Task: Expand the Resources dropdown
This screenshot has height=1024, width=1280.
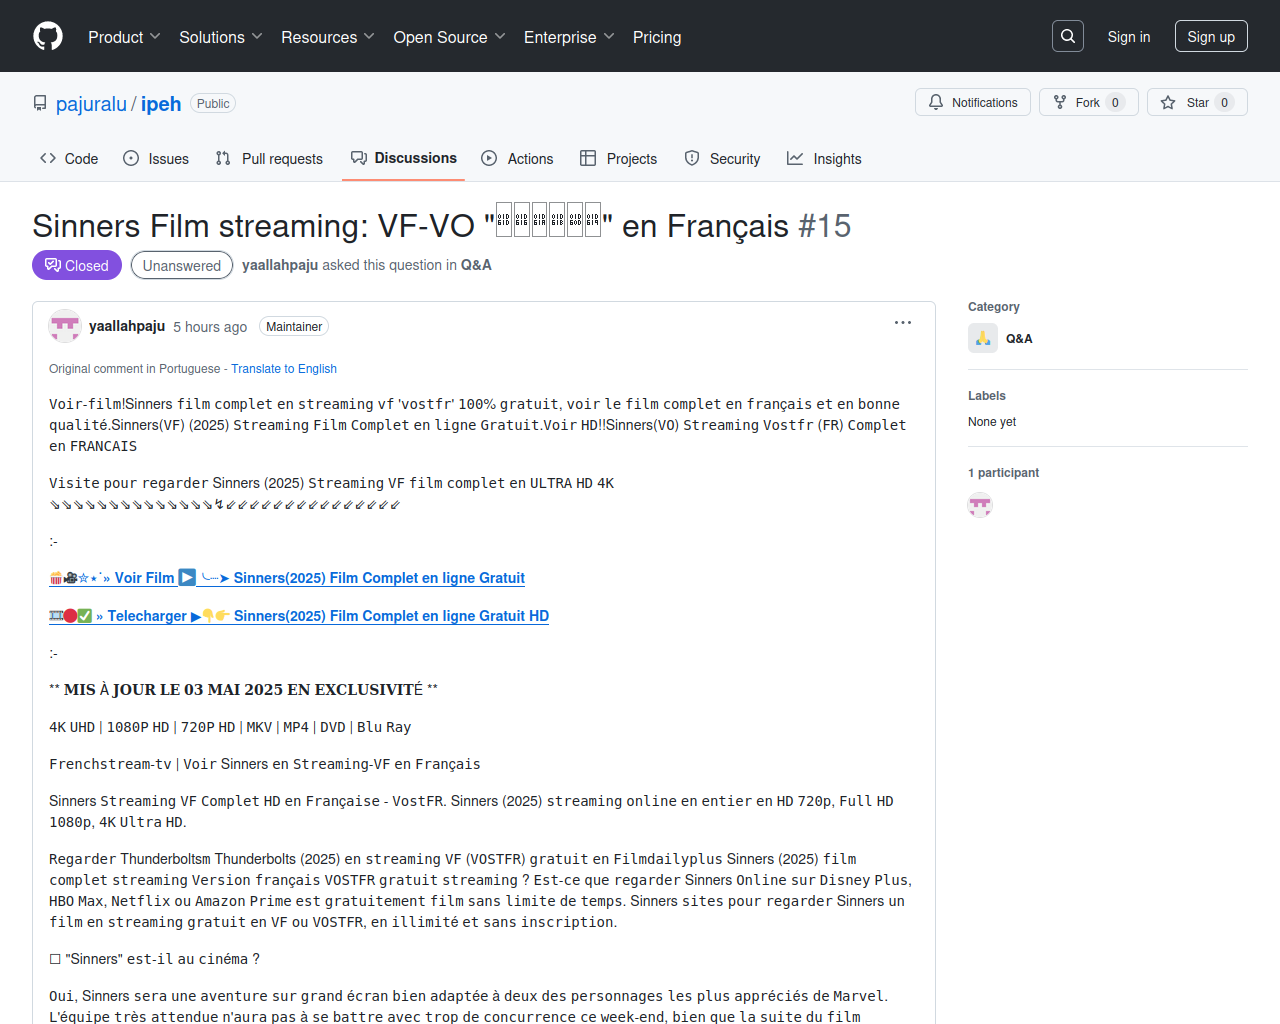Action: point(328,37)
